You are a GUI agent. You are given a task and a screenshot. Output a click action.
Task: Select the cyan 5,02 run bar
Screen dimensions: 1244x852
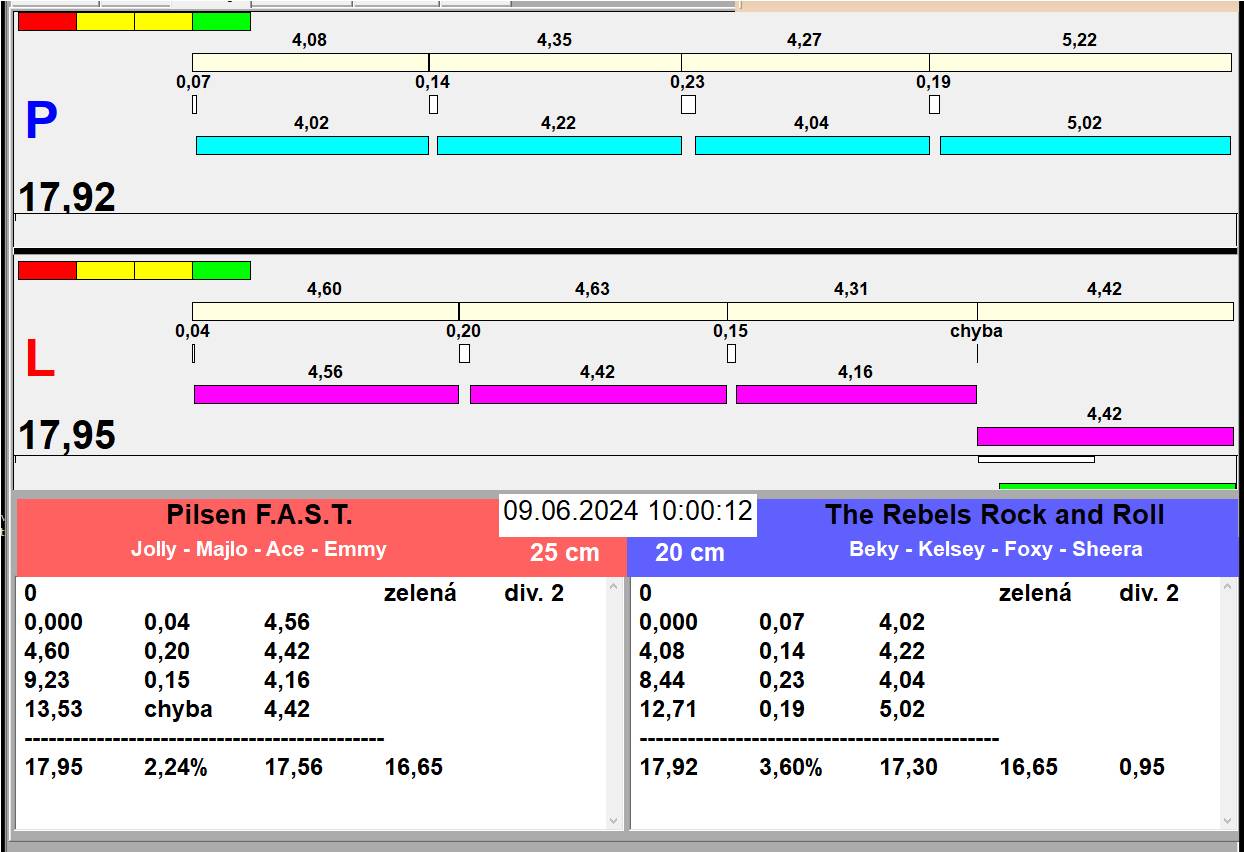(x=1085, y=146)
